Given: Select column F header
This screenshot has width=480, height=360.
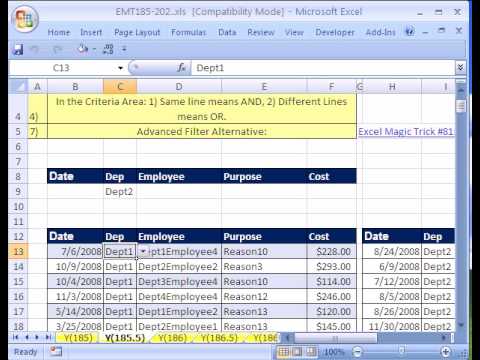Looking at the screenshot, I should (x=331, y=87).
